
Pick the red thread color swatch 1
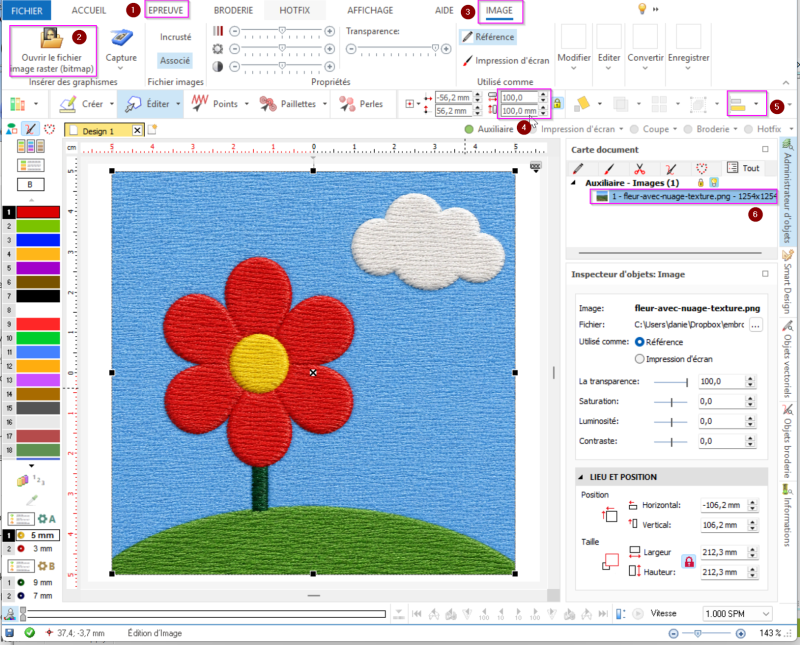point(38,212)
